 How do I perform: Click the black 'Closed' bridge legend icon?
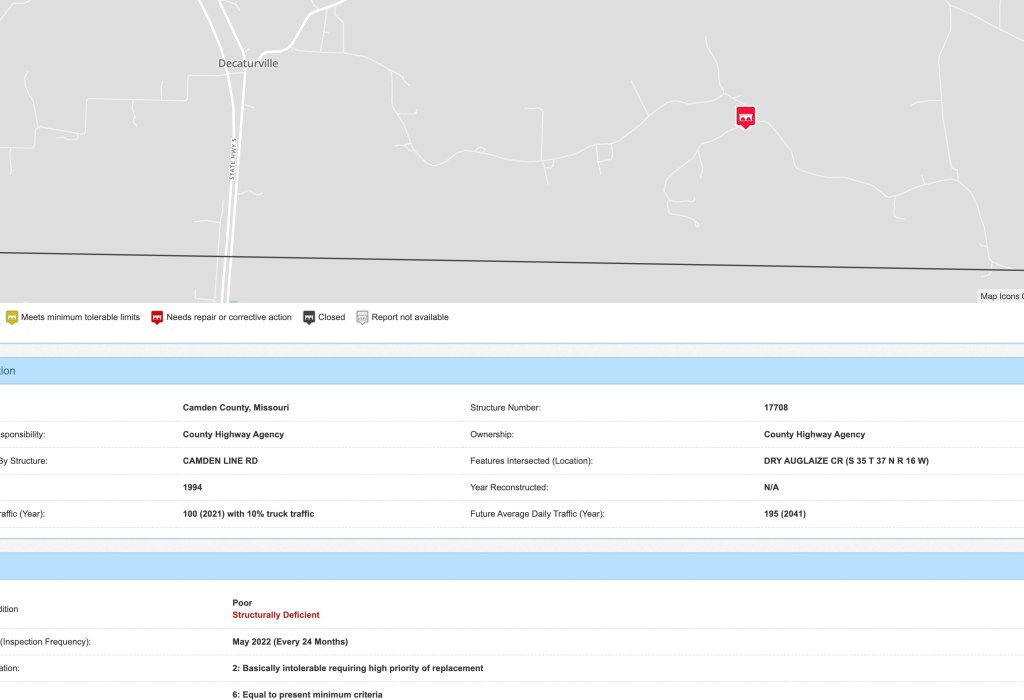point(309,317)
